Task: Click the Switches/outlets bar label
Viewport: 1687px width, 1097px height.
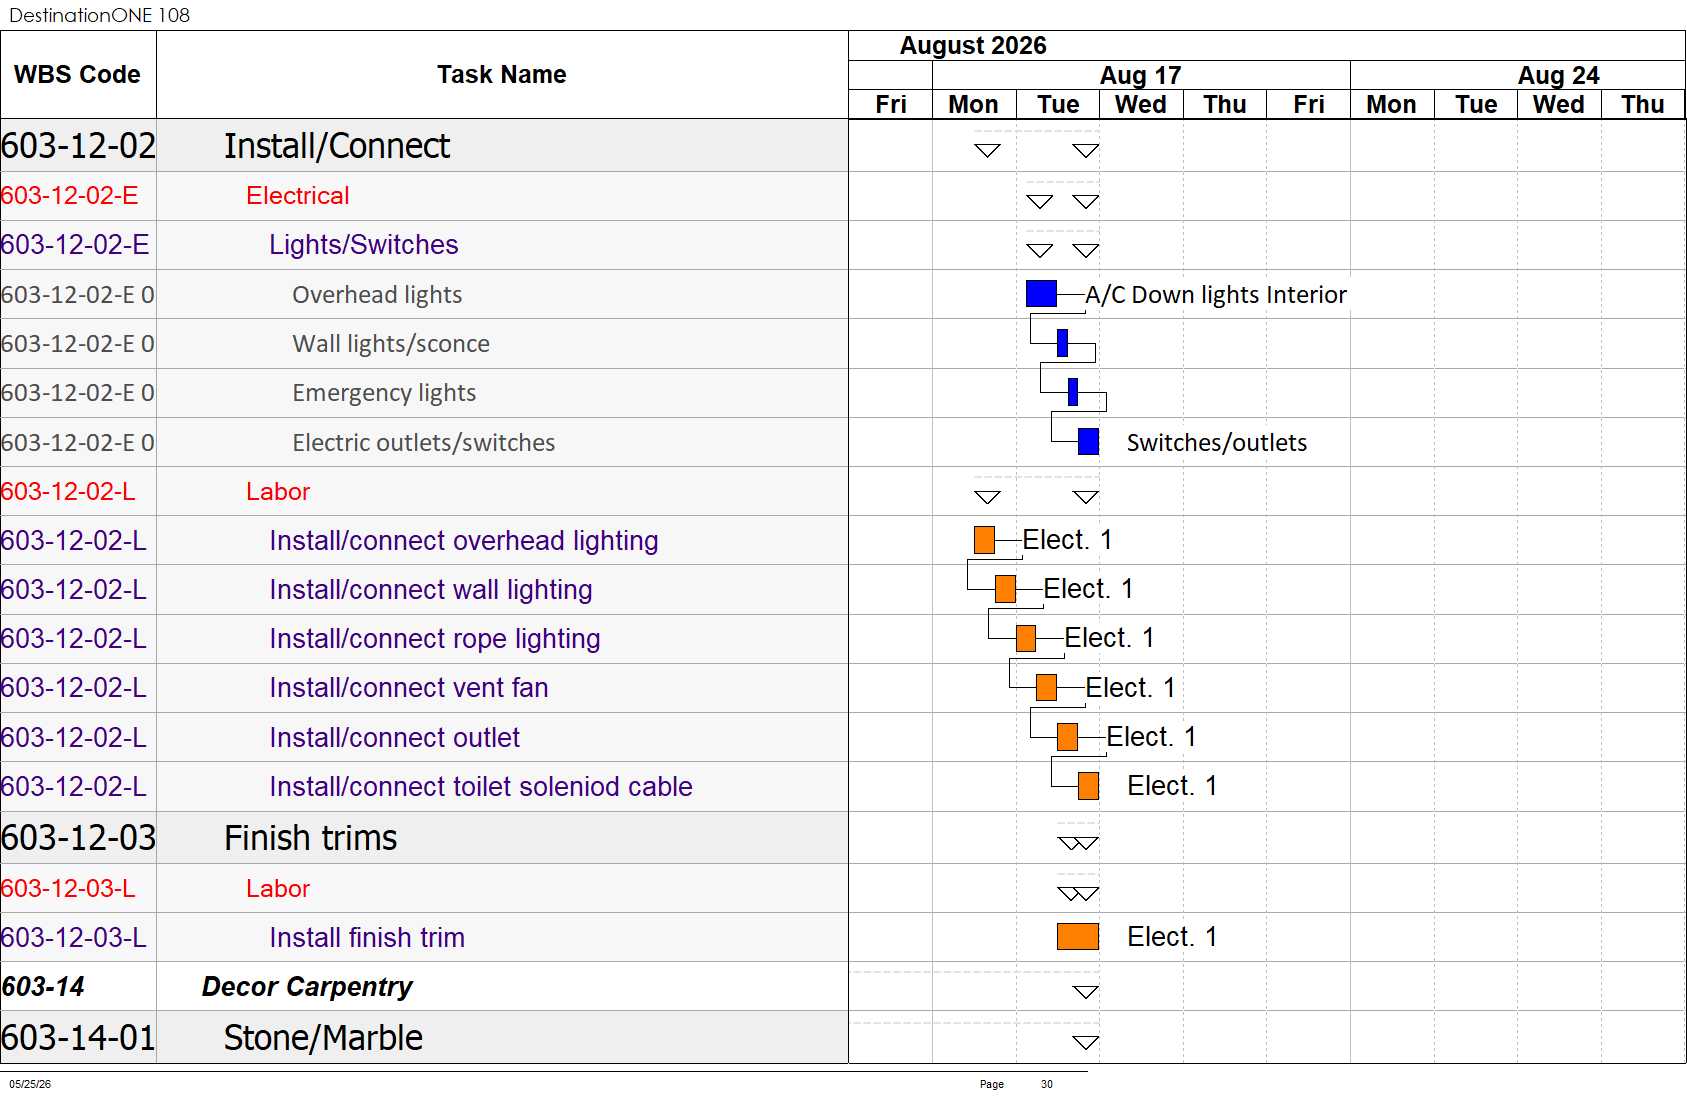Action: pyautogui.click(x=1217, y=443)
